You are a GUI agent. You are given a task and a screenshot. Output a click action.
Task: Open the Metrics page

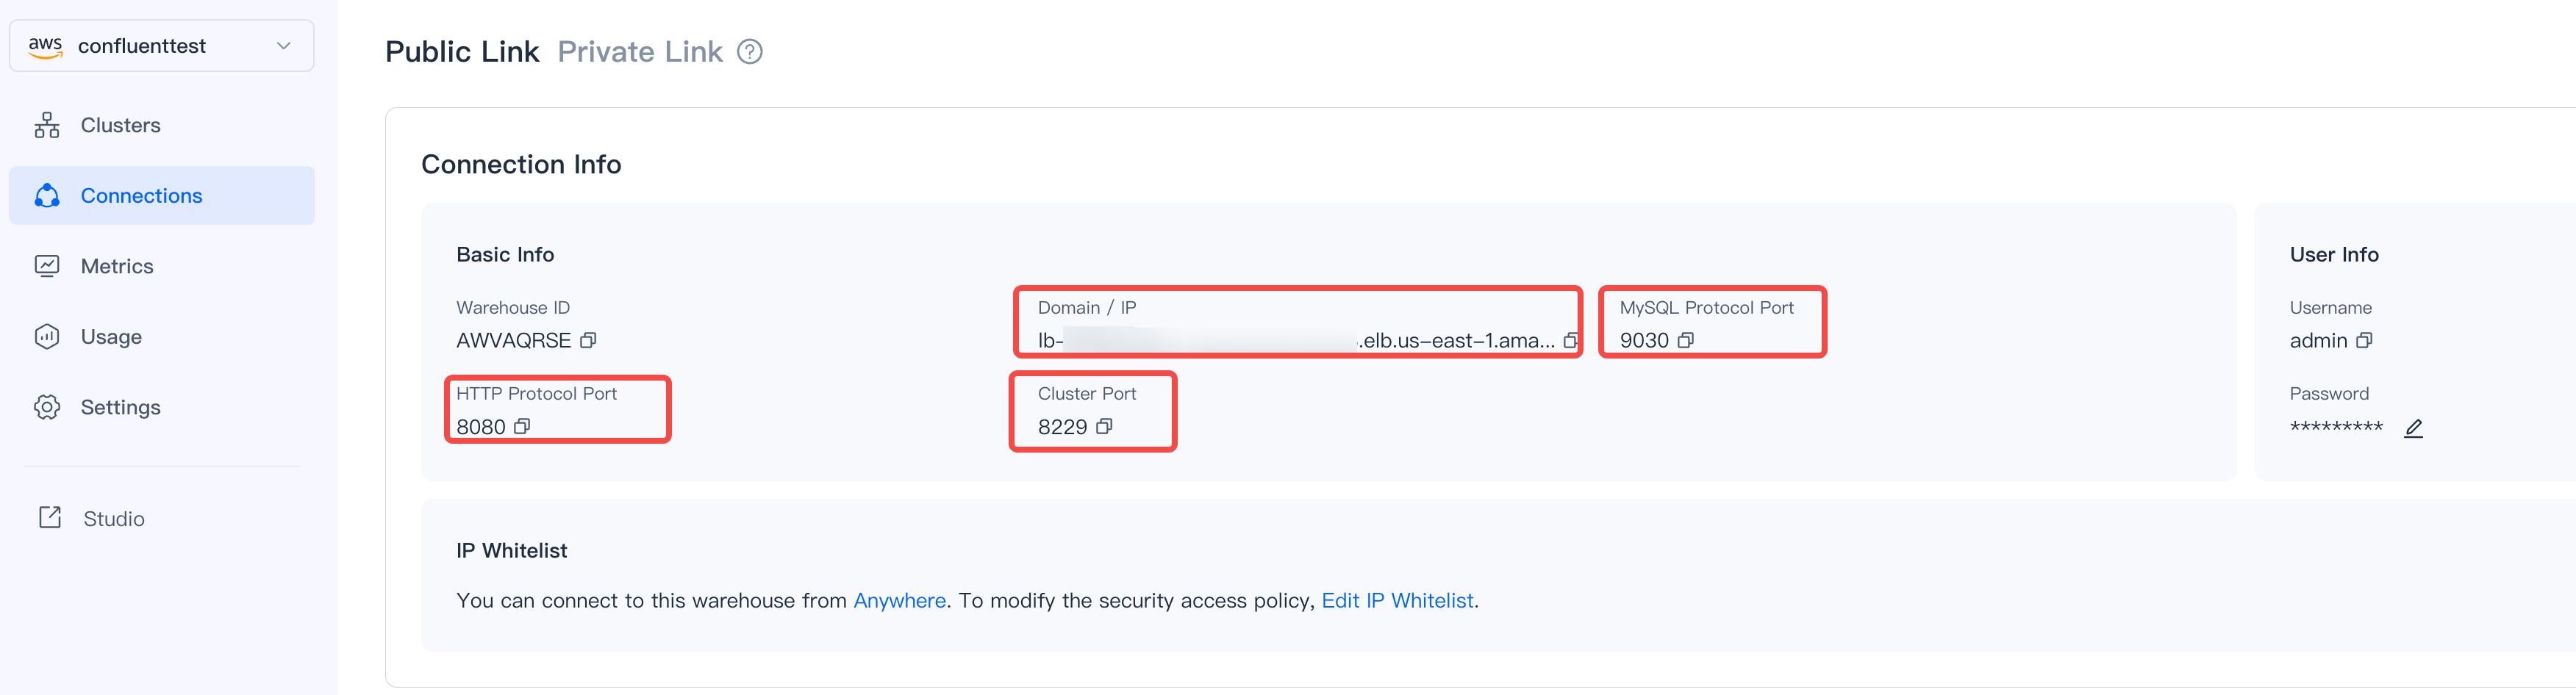point(117,266)
